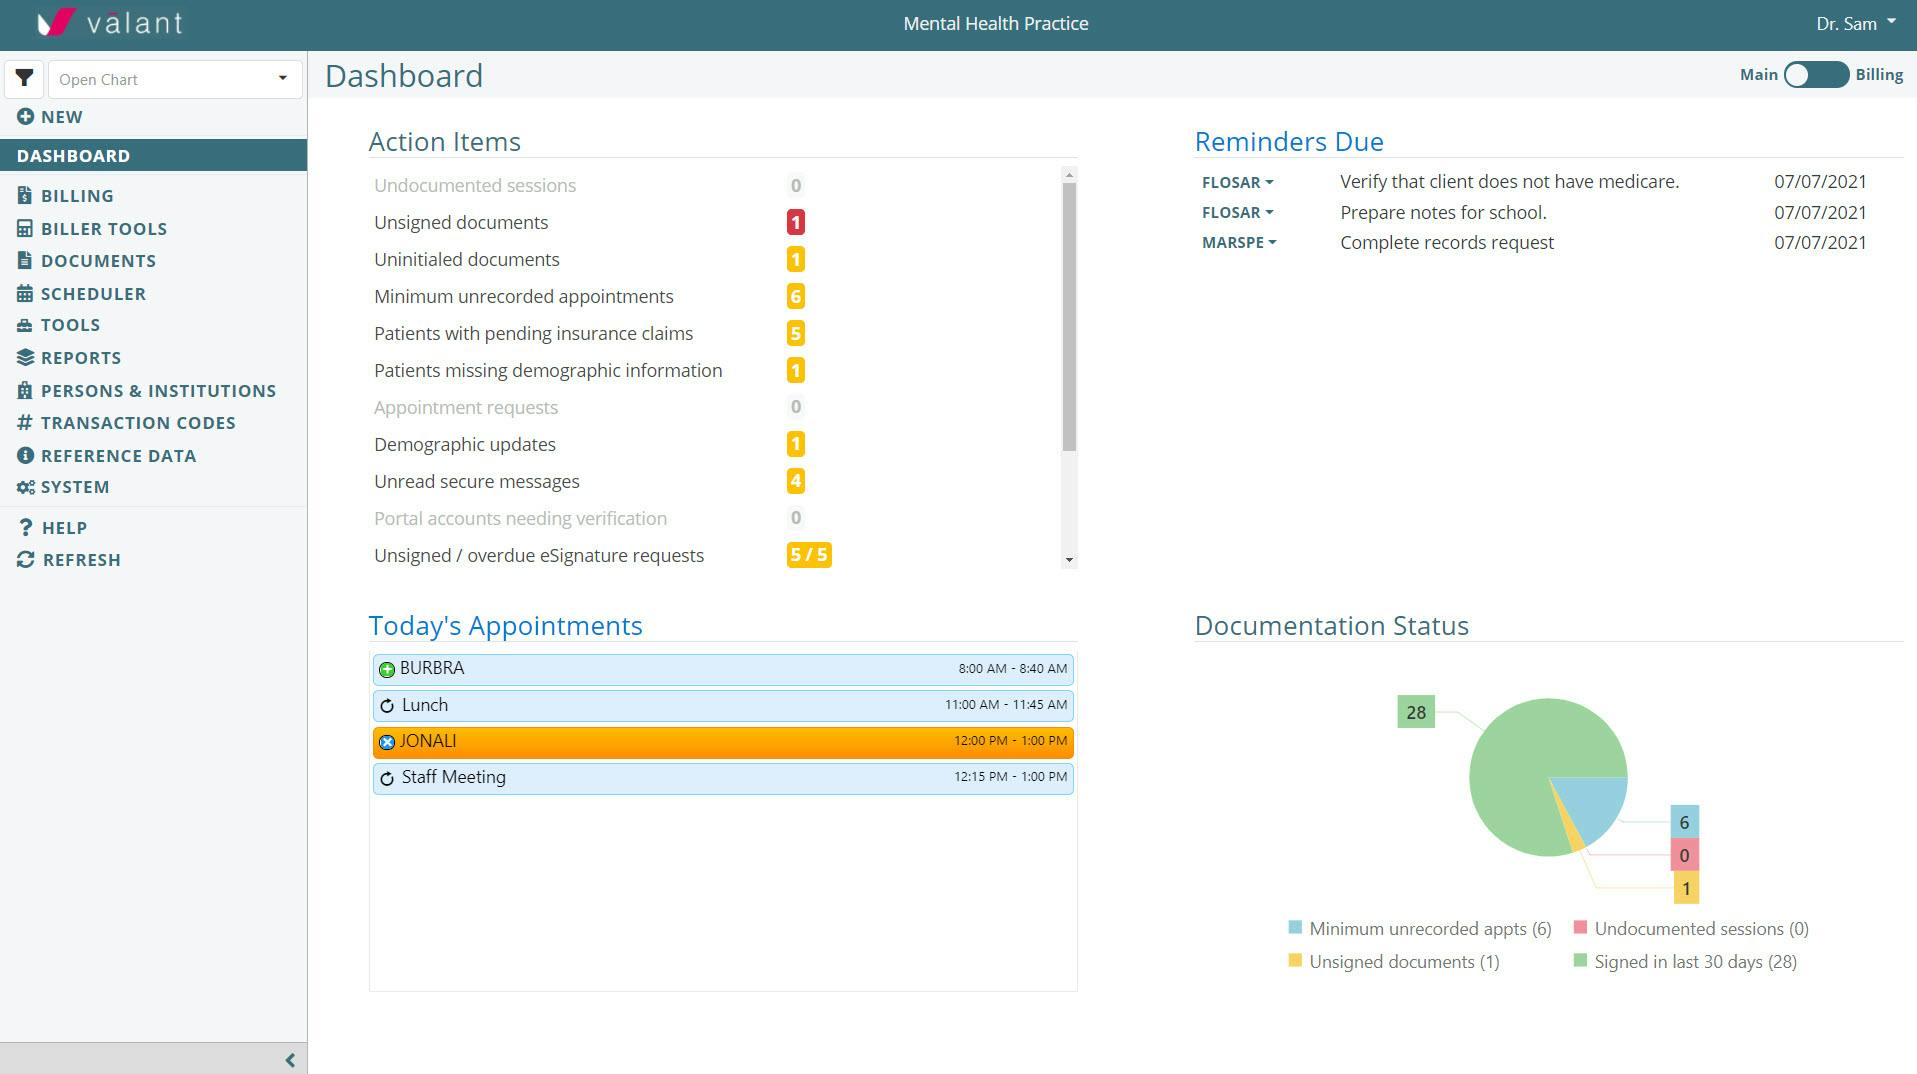Open the MARSPE patient dropdown
The height and width of the screenshot is (1074, 1917).
coord(1239,242)
